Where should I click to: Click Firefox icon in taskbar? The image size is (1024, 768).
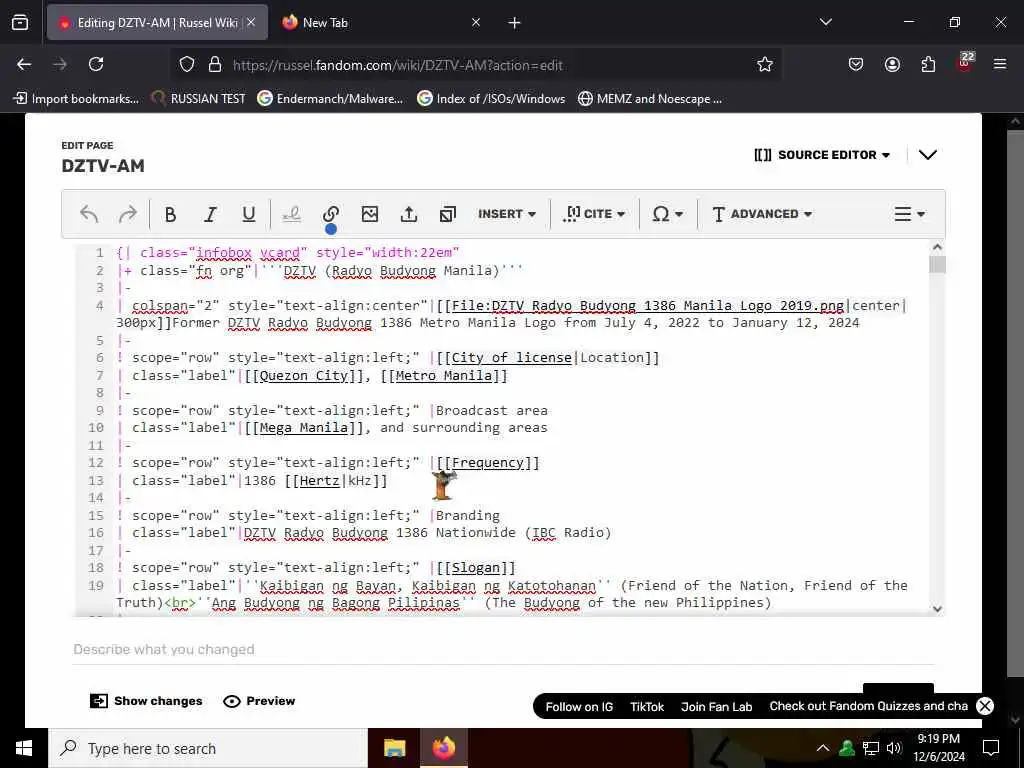pos(443,748)
